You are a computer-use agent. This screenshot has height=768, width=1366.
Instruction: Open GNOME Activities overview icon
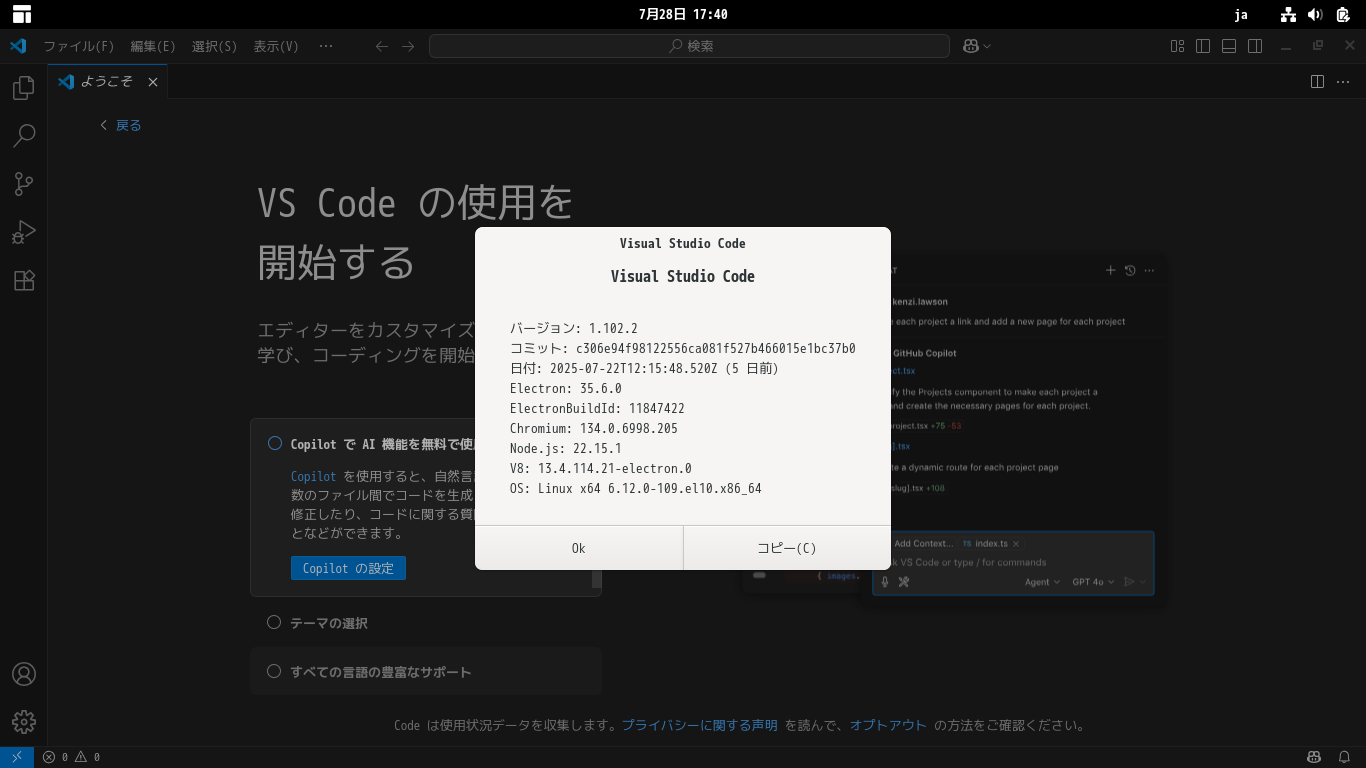coord(22,14)
